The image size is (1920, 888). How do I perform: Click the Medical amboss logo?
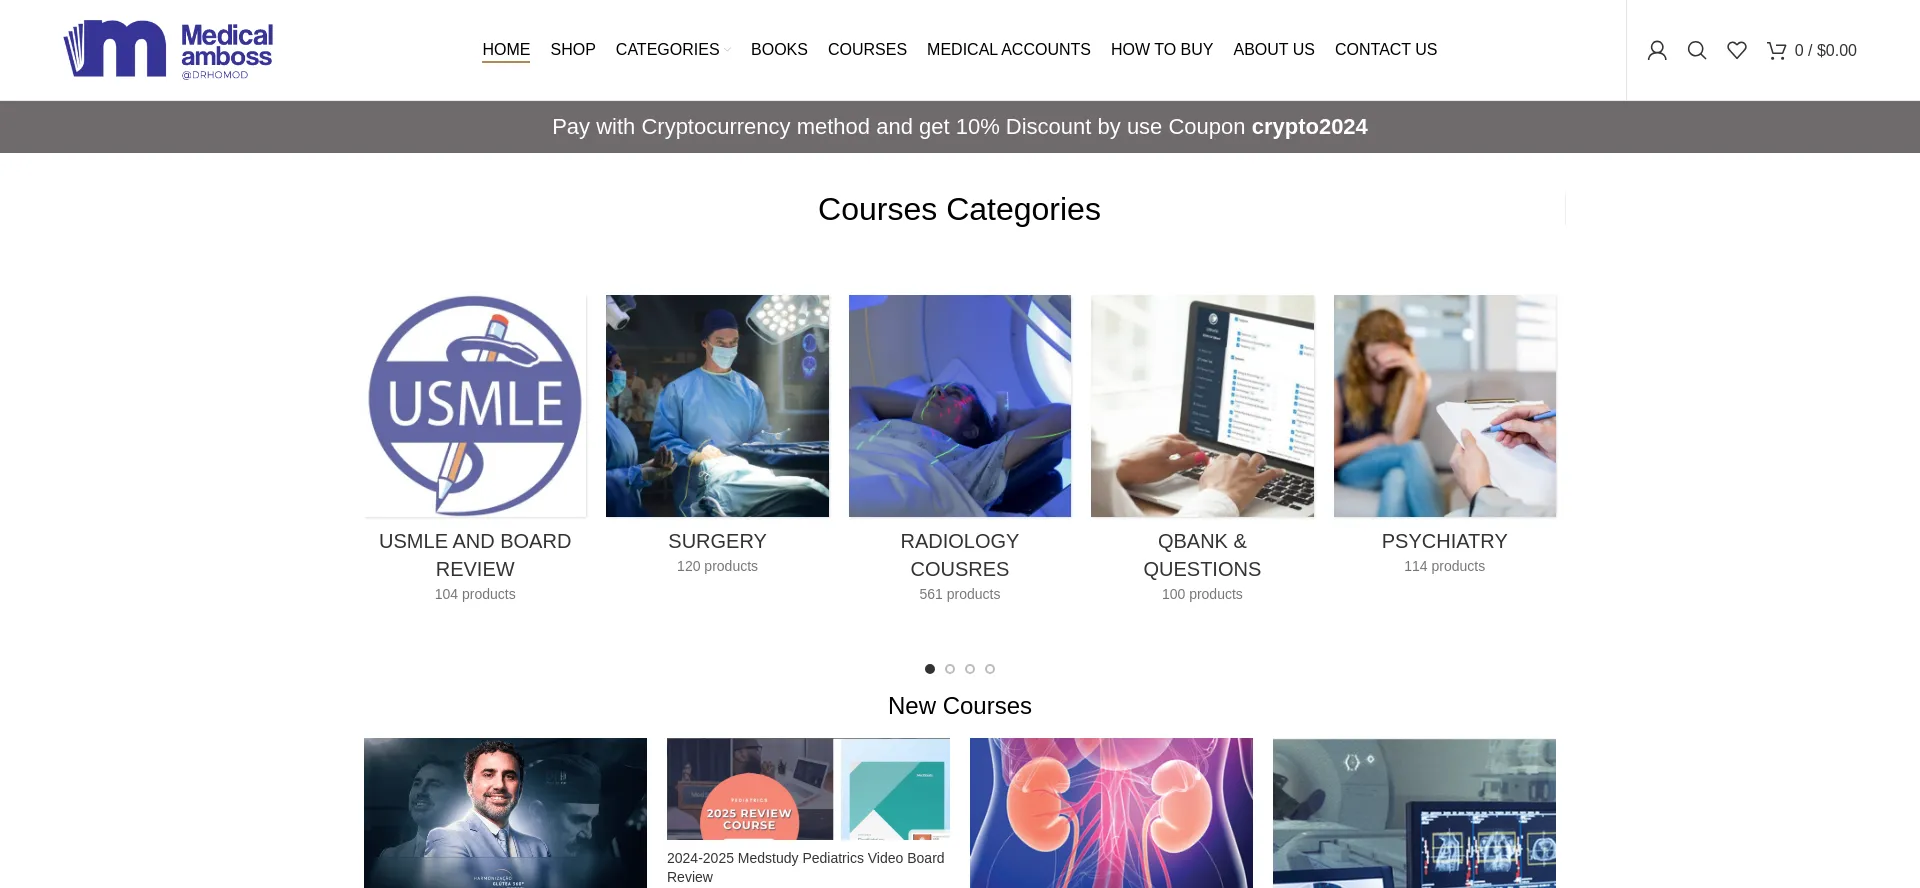point(168,49)
